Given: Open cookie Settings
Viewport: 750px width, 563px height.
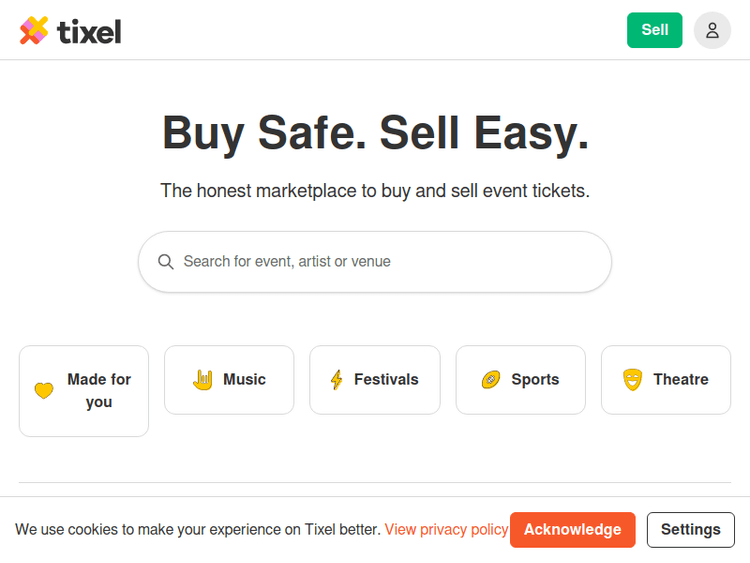Looking at the screenshot, I should (x=690, y=530).
